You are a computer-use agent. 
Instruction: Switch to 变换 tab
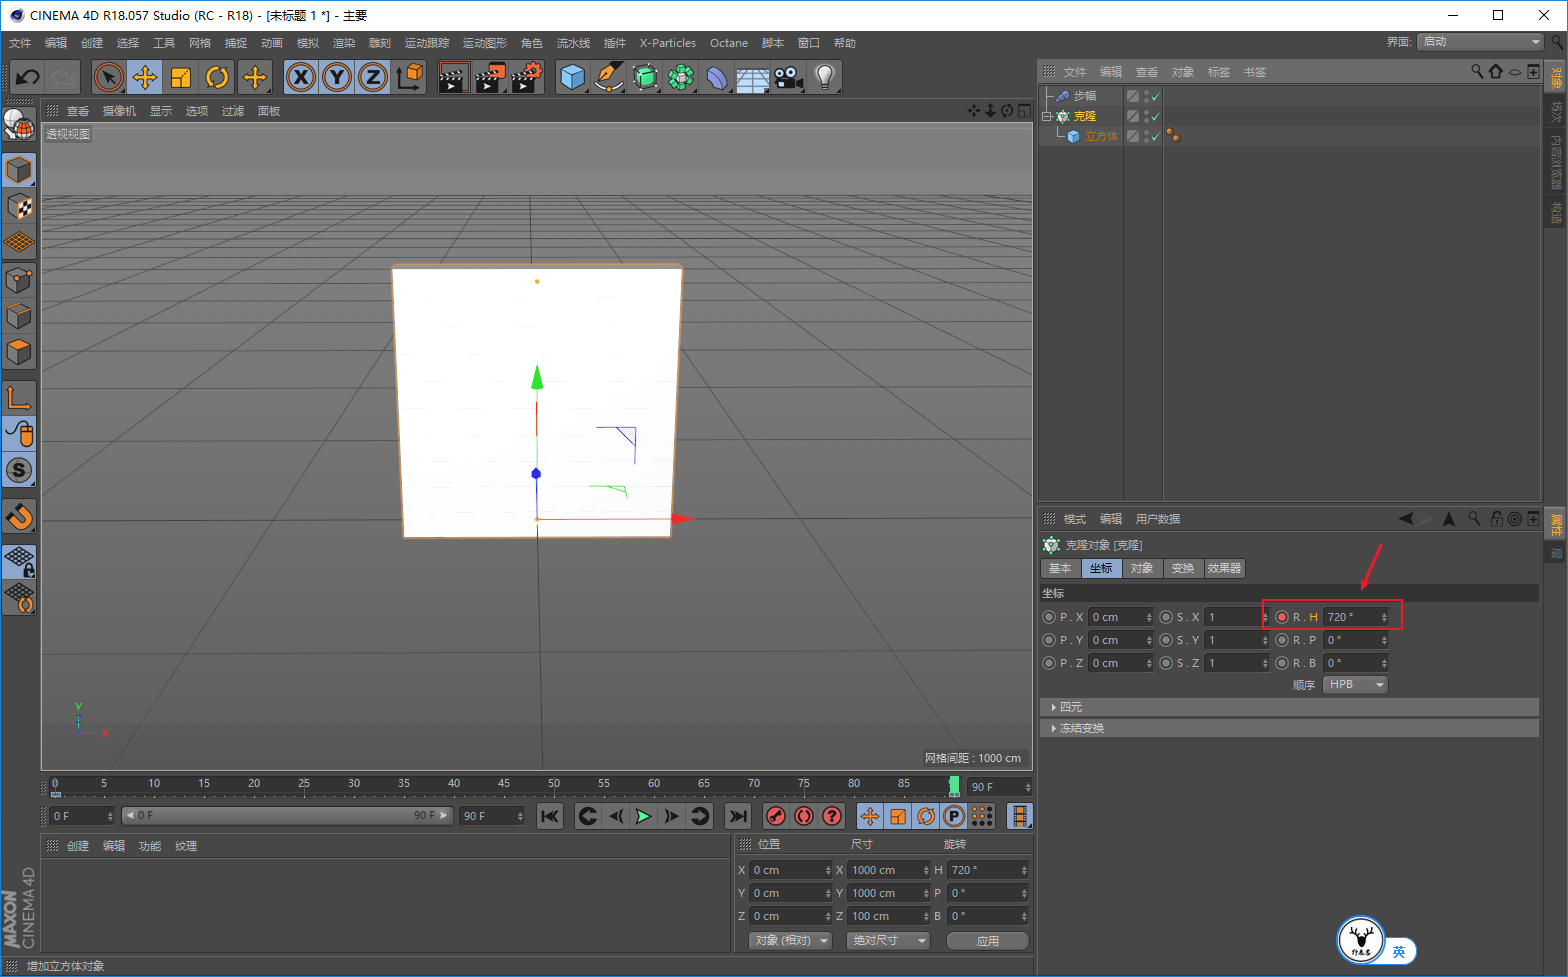tap(1183, 568)
